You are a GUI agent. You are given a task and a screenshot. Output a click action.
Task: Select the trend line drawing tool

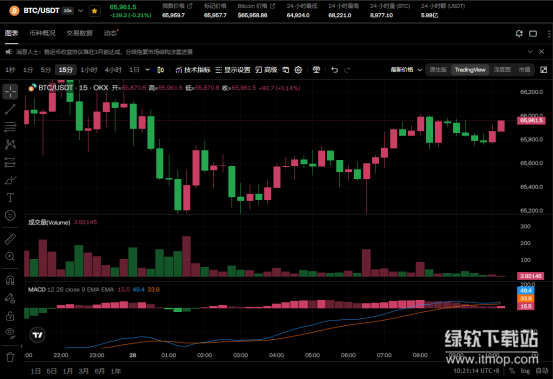click(x=10, y=109)
